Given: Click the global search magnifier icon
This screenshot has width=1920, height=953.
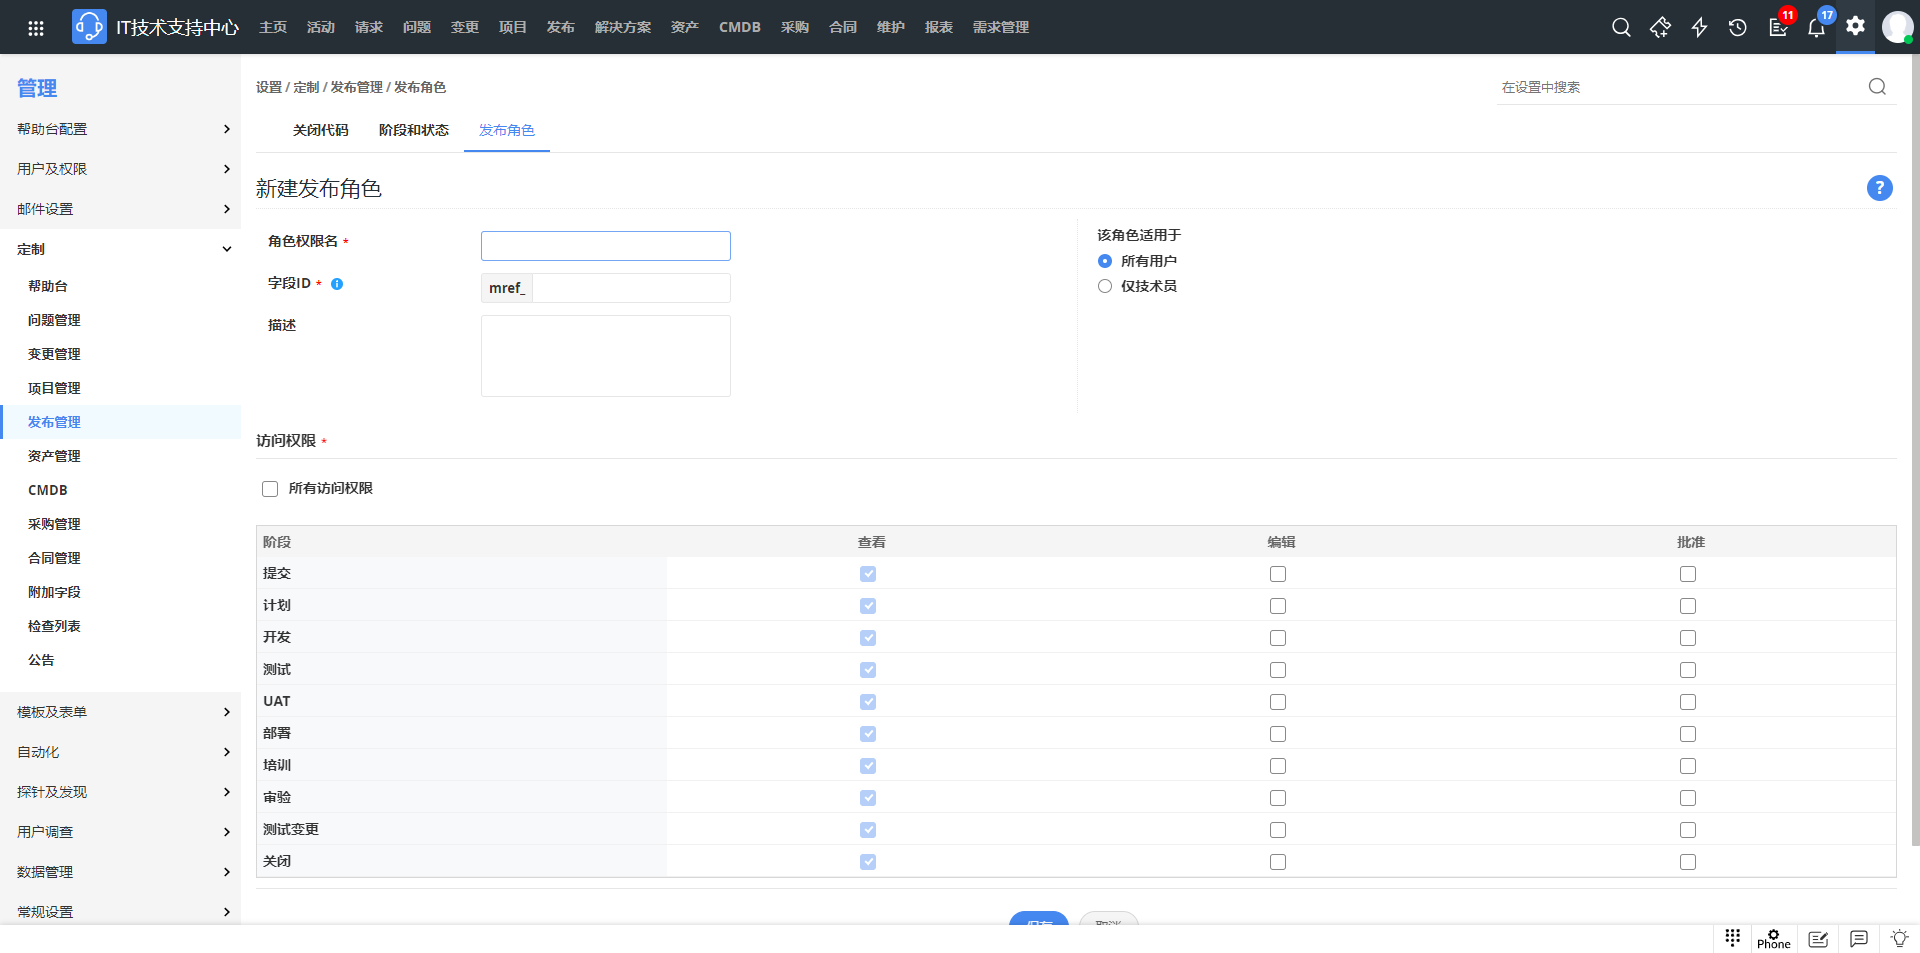Looking at the screenshot, I should [1621, 28].
